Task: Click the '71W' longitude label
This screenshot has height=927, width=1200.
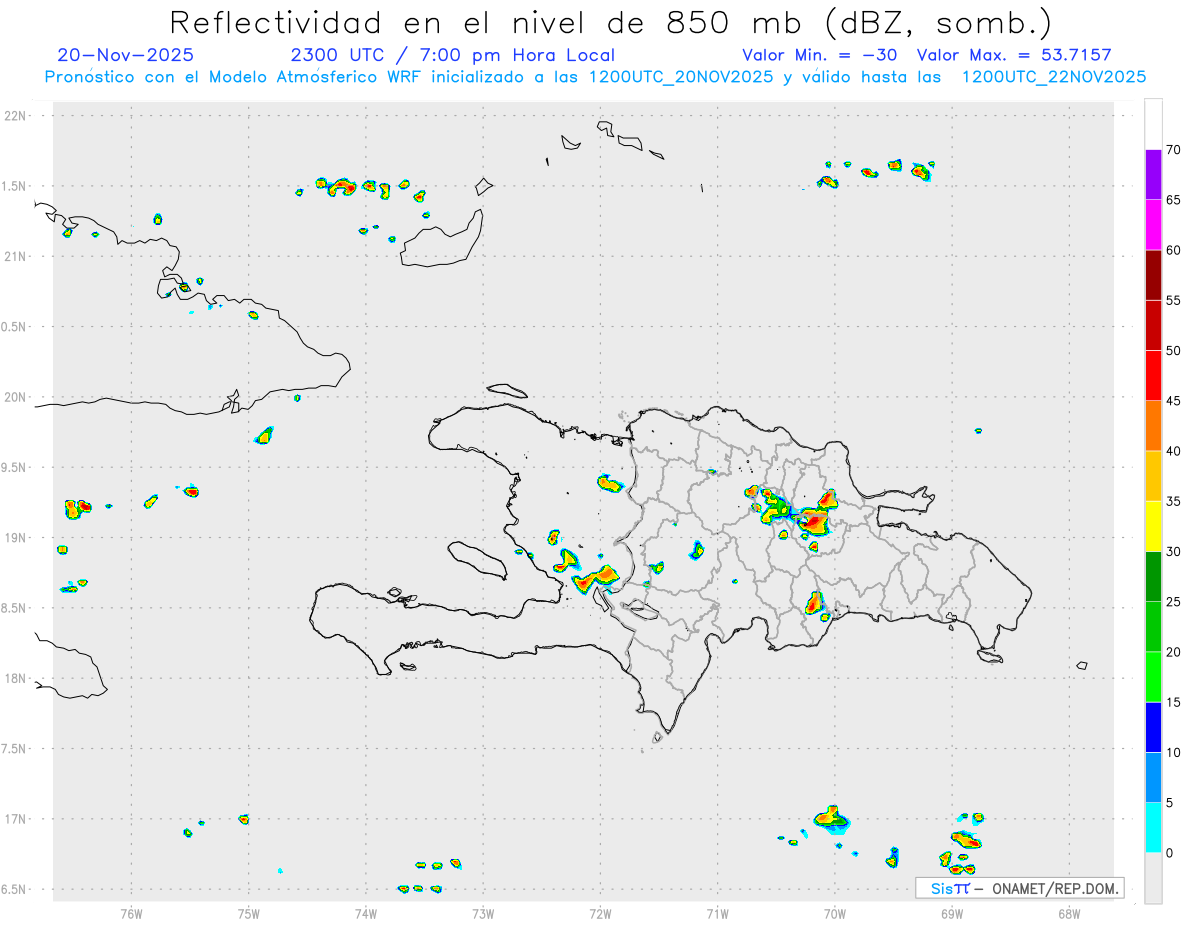Action: (717, 913)
